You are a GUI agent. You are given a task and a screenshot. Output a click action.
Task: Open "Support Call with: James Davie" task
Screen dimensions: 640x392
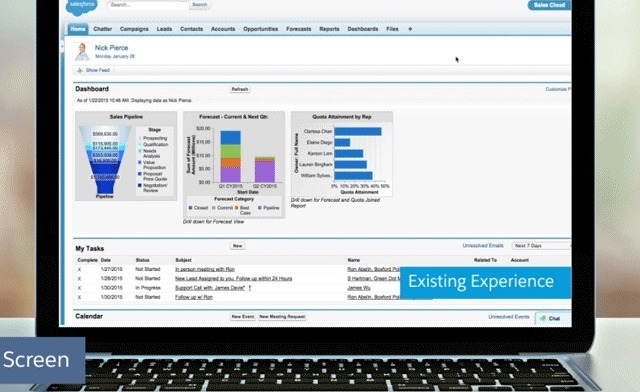click(210, 288)
